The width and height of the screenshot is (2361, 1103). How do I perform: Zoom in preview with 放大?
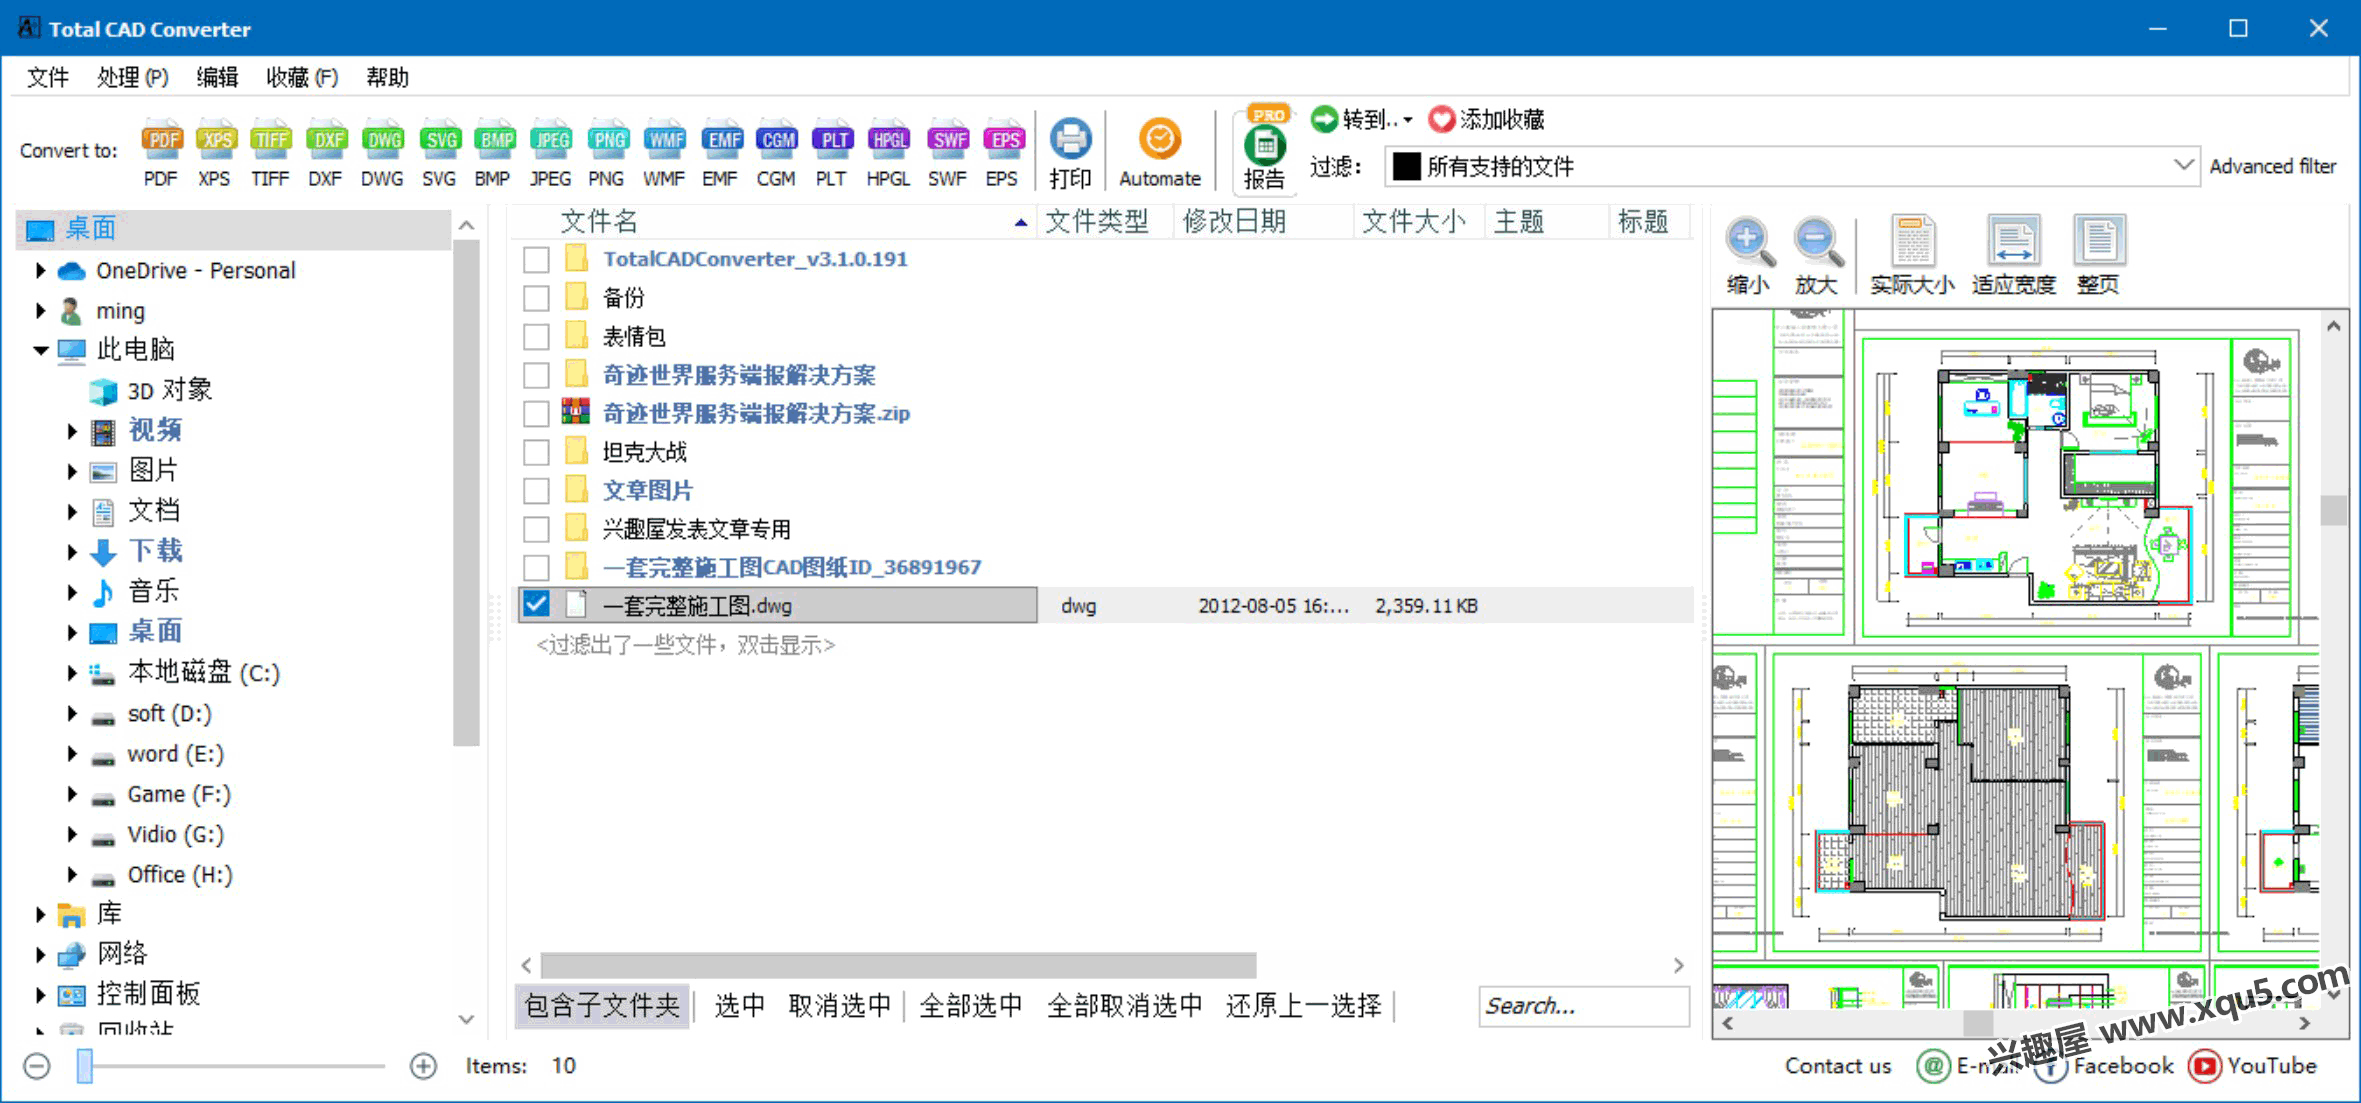coord(1815,256)
